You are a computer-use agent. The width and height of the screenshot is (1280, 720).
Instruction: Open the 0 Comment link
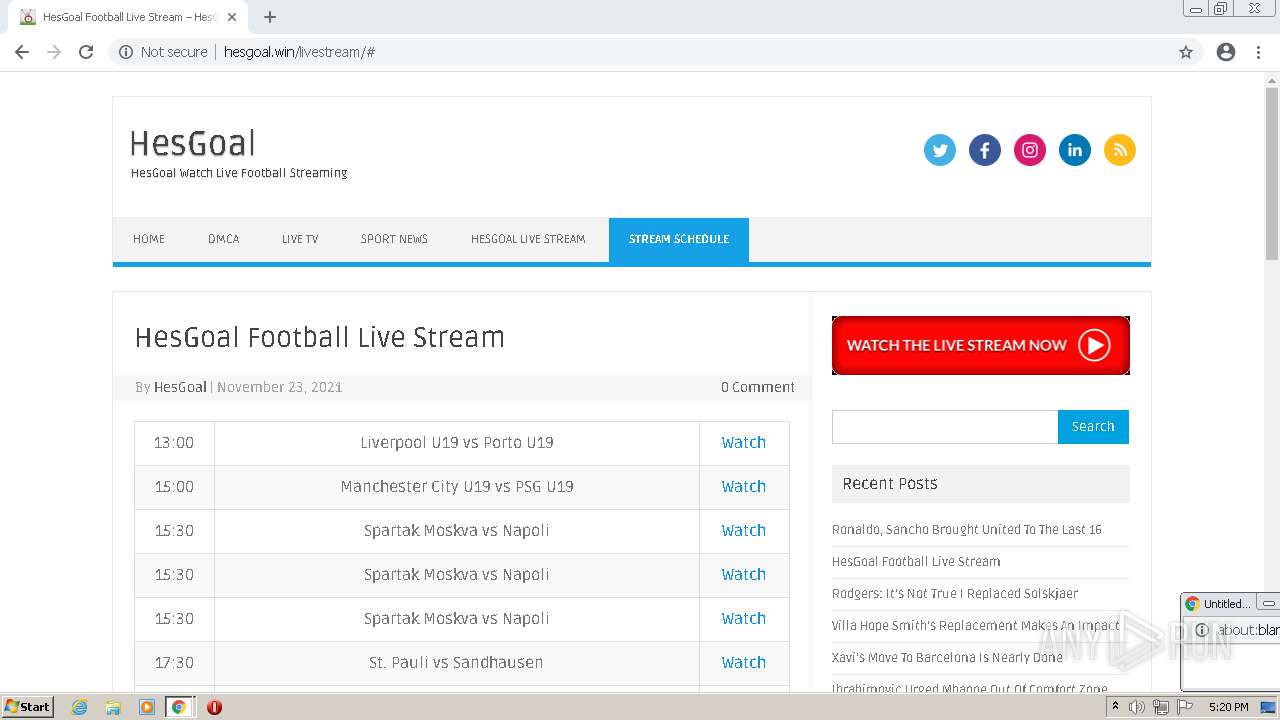click(x=758, y=387)
